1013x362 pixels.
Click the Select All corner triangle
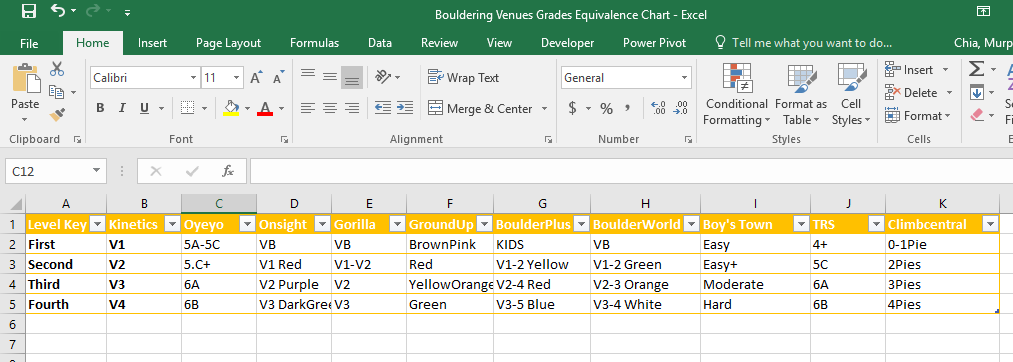click(x=16, y=204)
